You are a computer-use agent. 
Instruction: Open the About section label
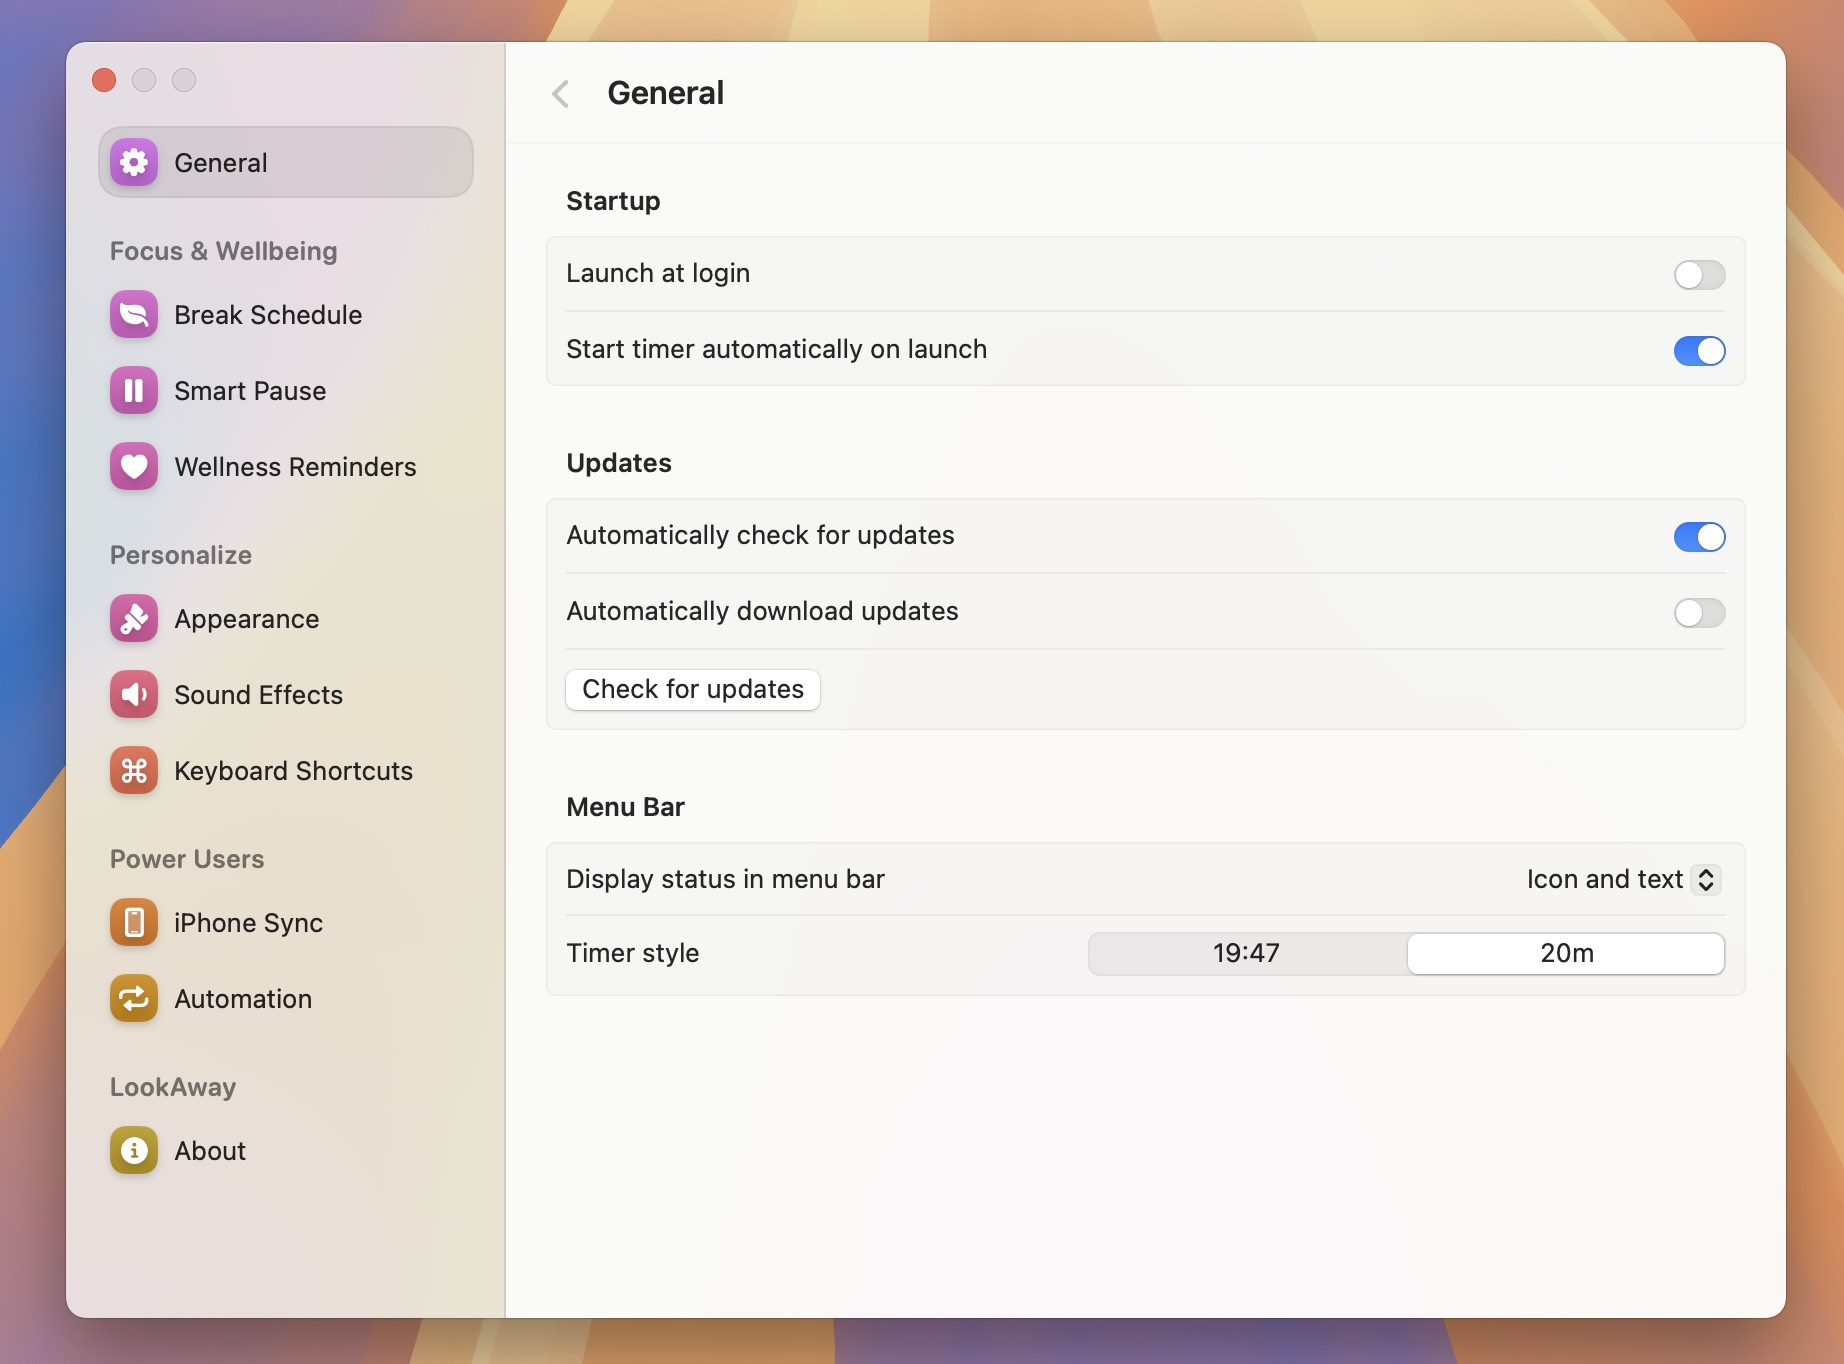pos(210,1151)
